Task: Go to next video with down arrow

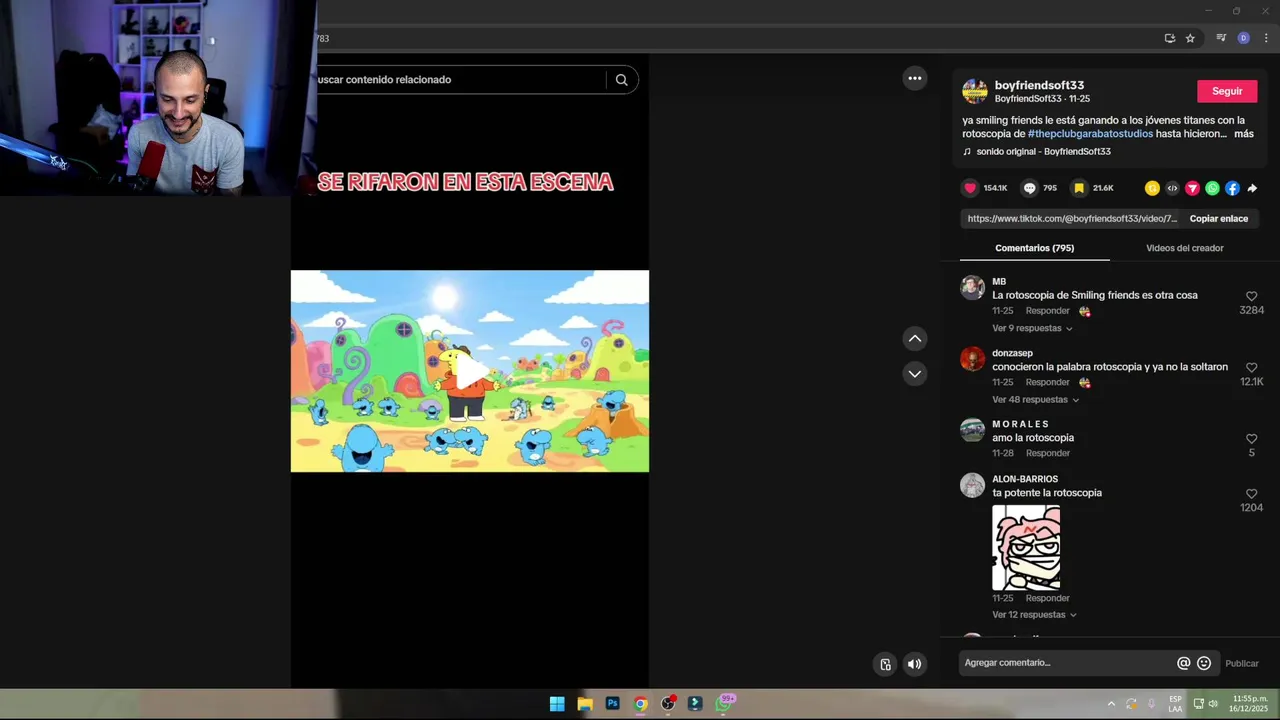Action: click(x=915, y=373)
